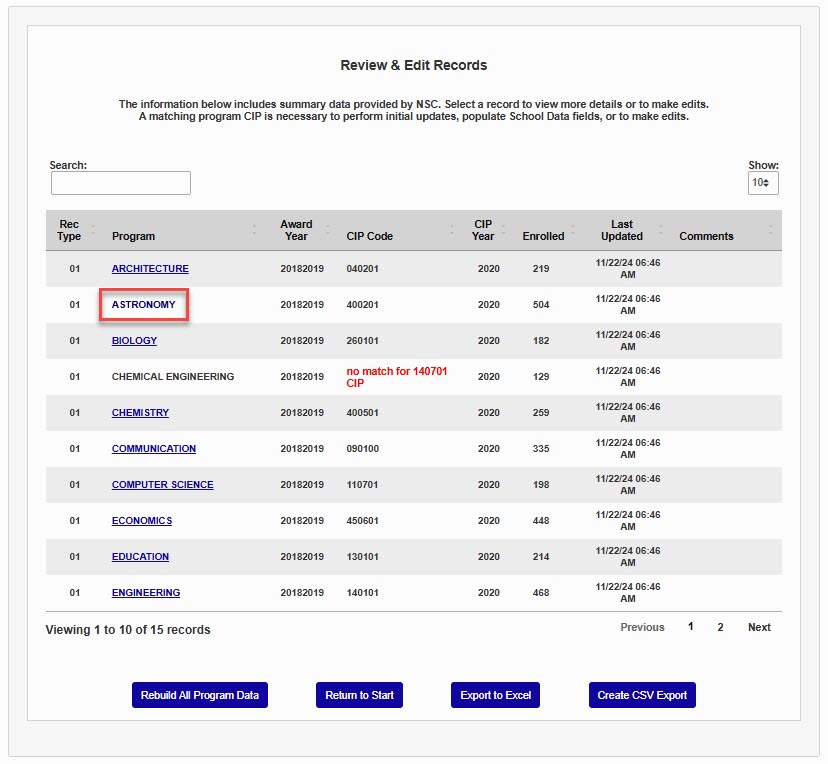Click the Return to Start button
828x764 pixels.
click(359, 696)
